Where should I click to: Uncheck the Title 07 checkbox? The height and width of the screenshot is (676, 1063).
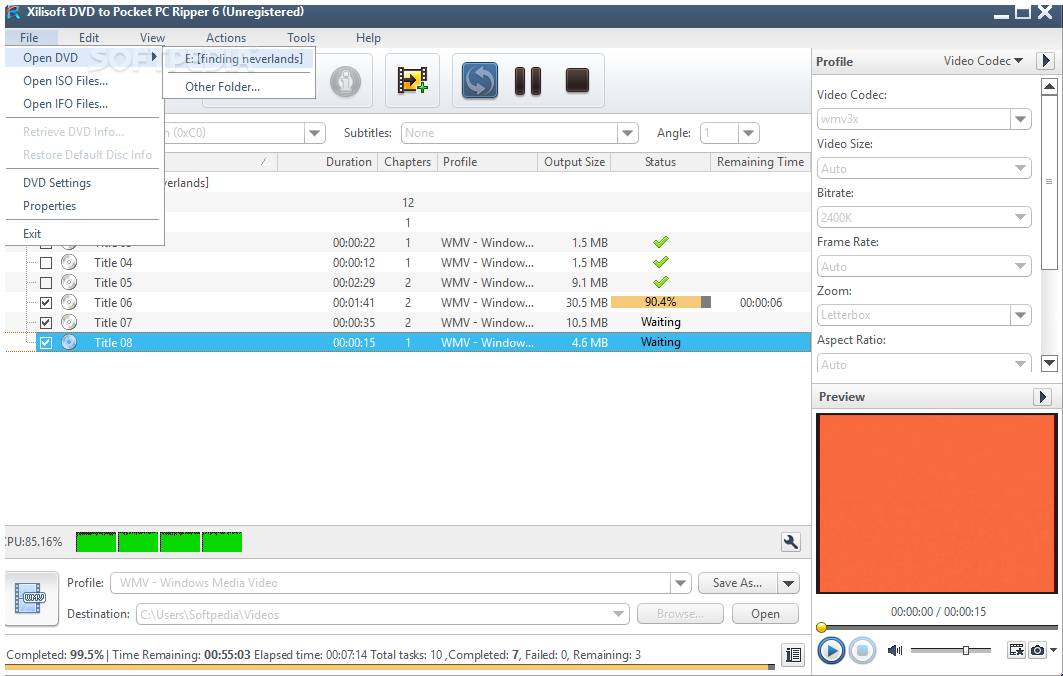tap(46, 323)
